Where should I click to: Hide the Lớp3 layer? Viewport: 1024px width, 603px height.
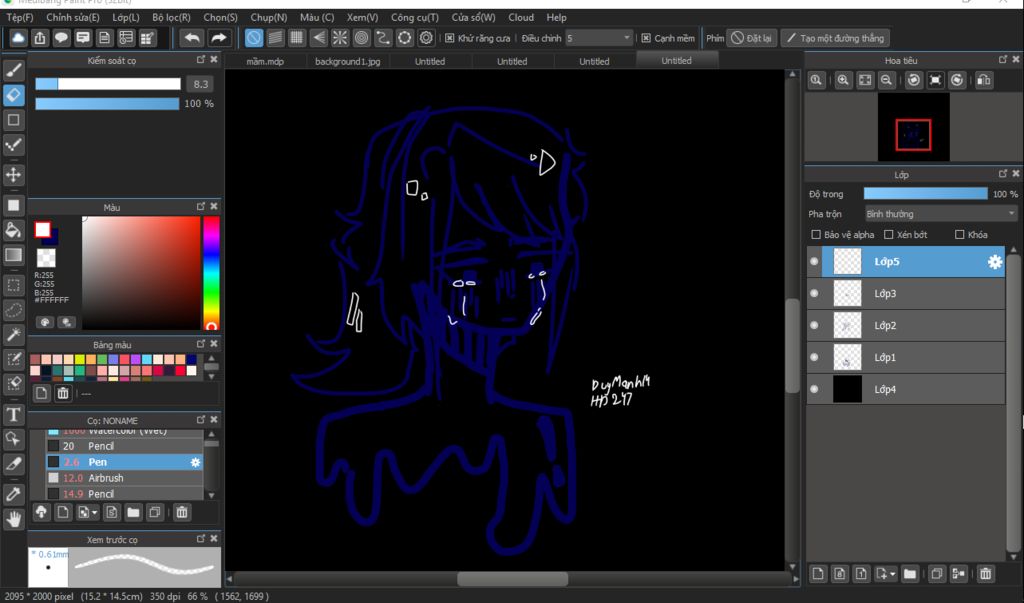(814, 293)
